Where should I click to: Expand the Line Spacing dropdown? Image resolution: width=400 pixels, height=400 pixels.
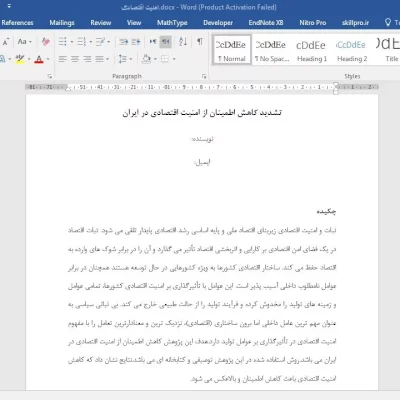click(125, 59)
